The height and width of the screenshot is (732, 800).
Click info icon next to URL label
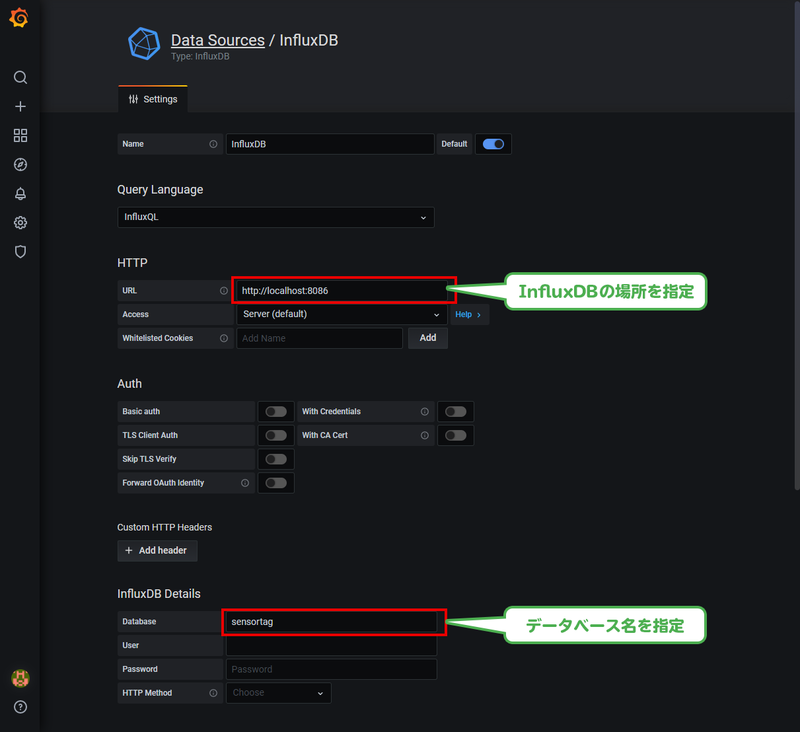coord(223,291)
